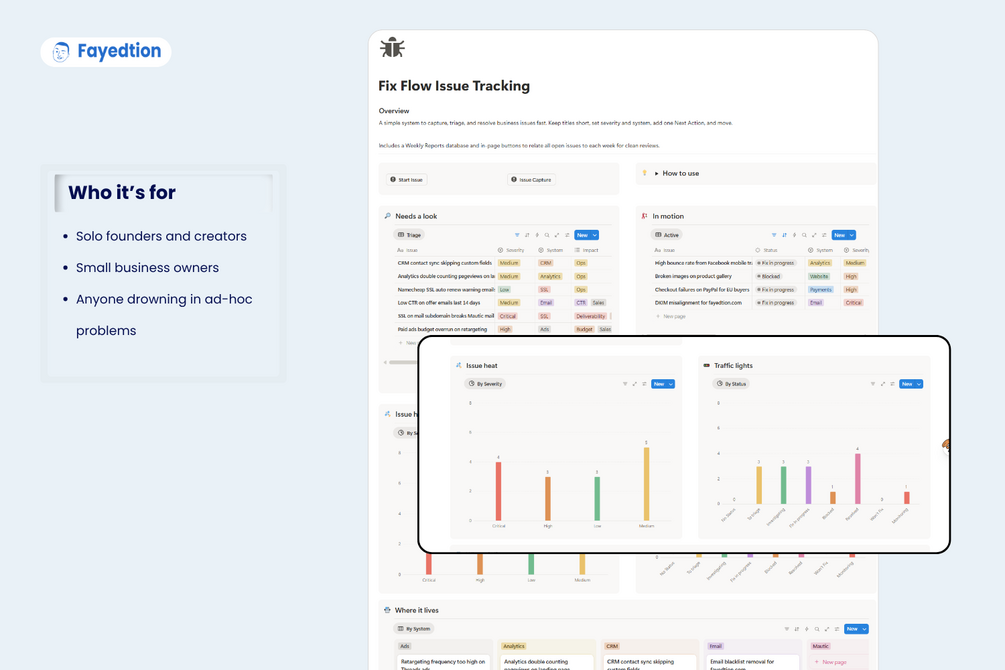Click the automation lightning icon in Needs a look
Viewport: 1005px width, 670px height.
[537, 235]
